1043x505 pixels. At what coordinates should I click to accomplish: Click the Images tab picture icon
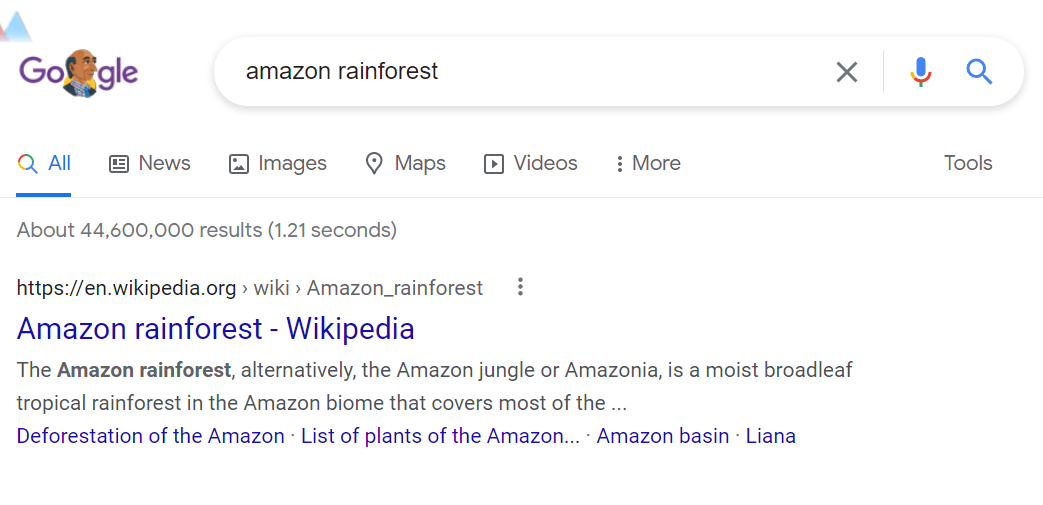pyautogui.click(x=238, y=164)
